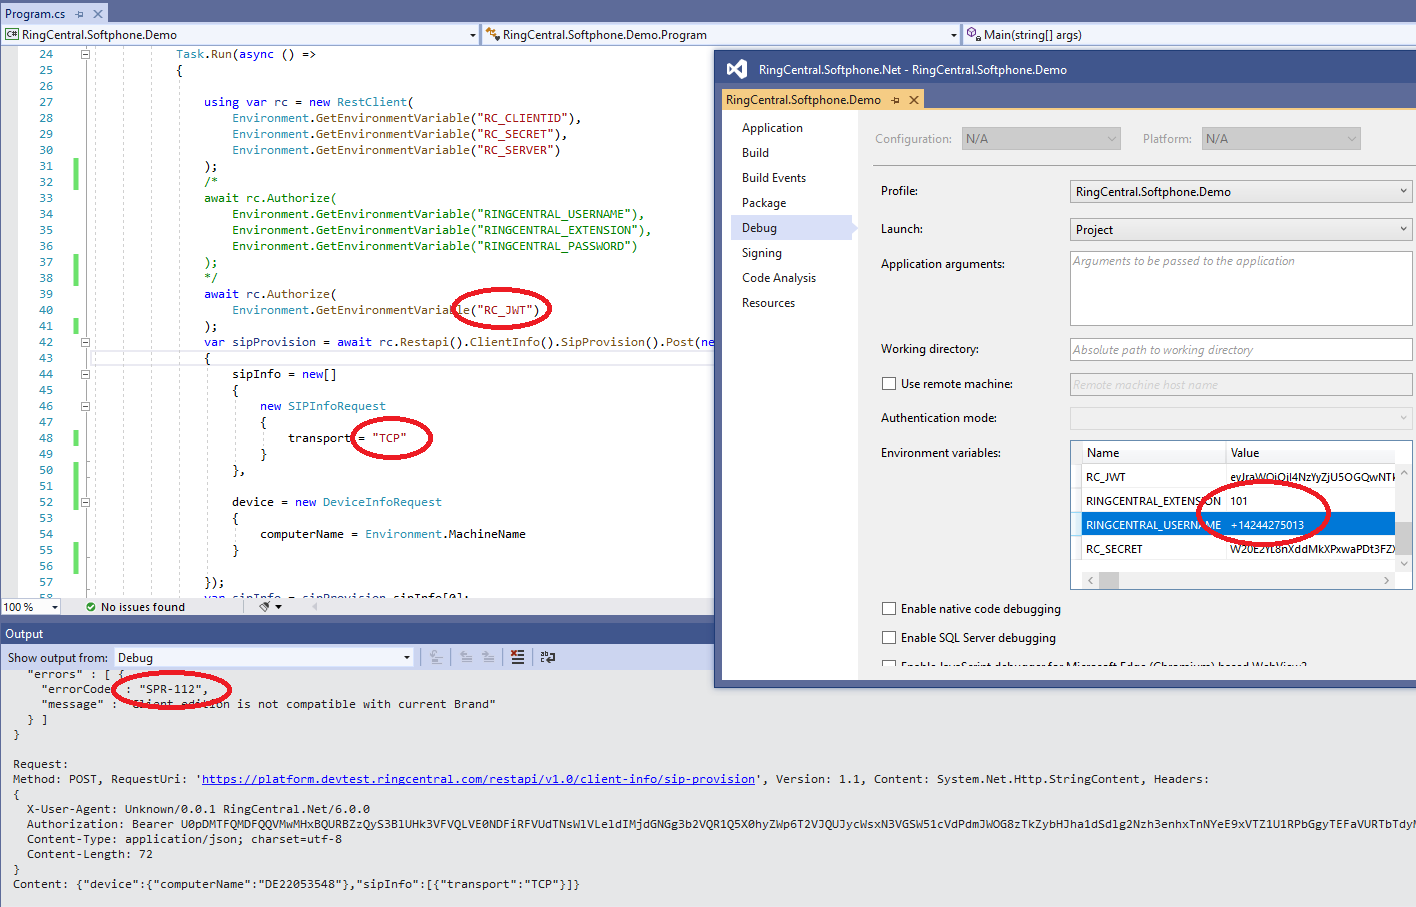Switch to the Program.cs tab
1416x907 pixels.
tap(35, 14)
